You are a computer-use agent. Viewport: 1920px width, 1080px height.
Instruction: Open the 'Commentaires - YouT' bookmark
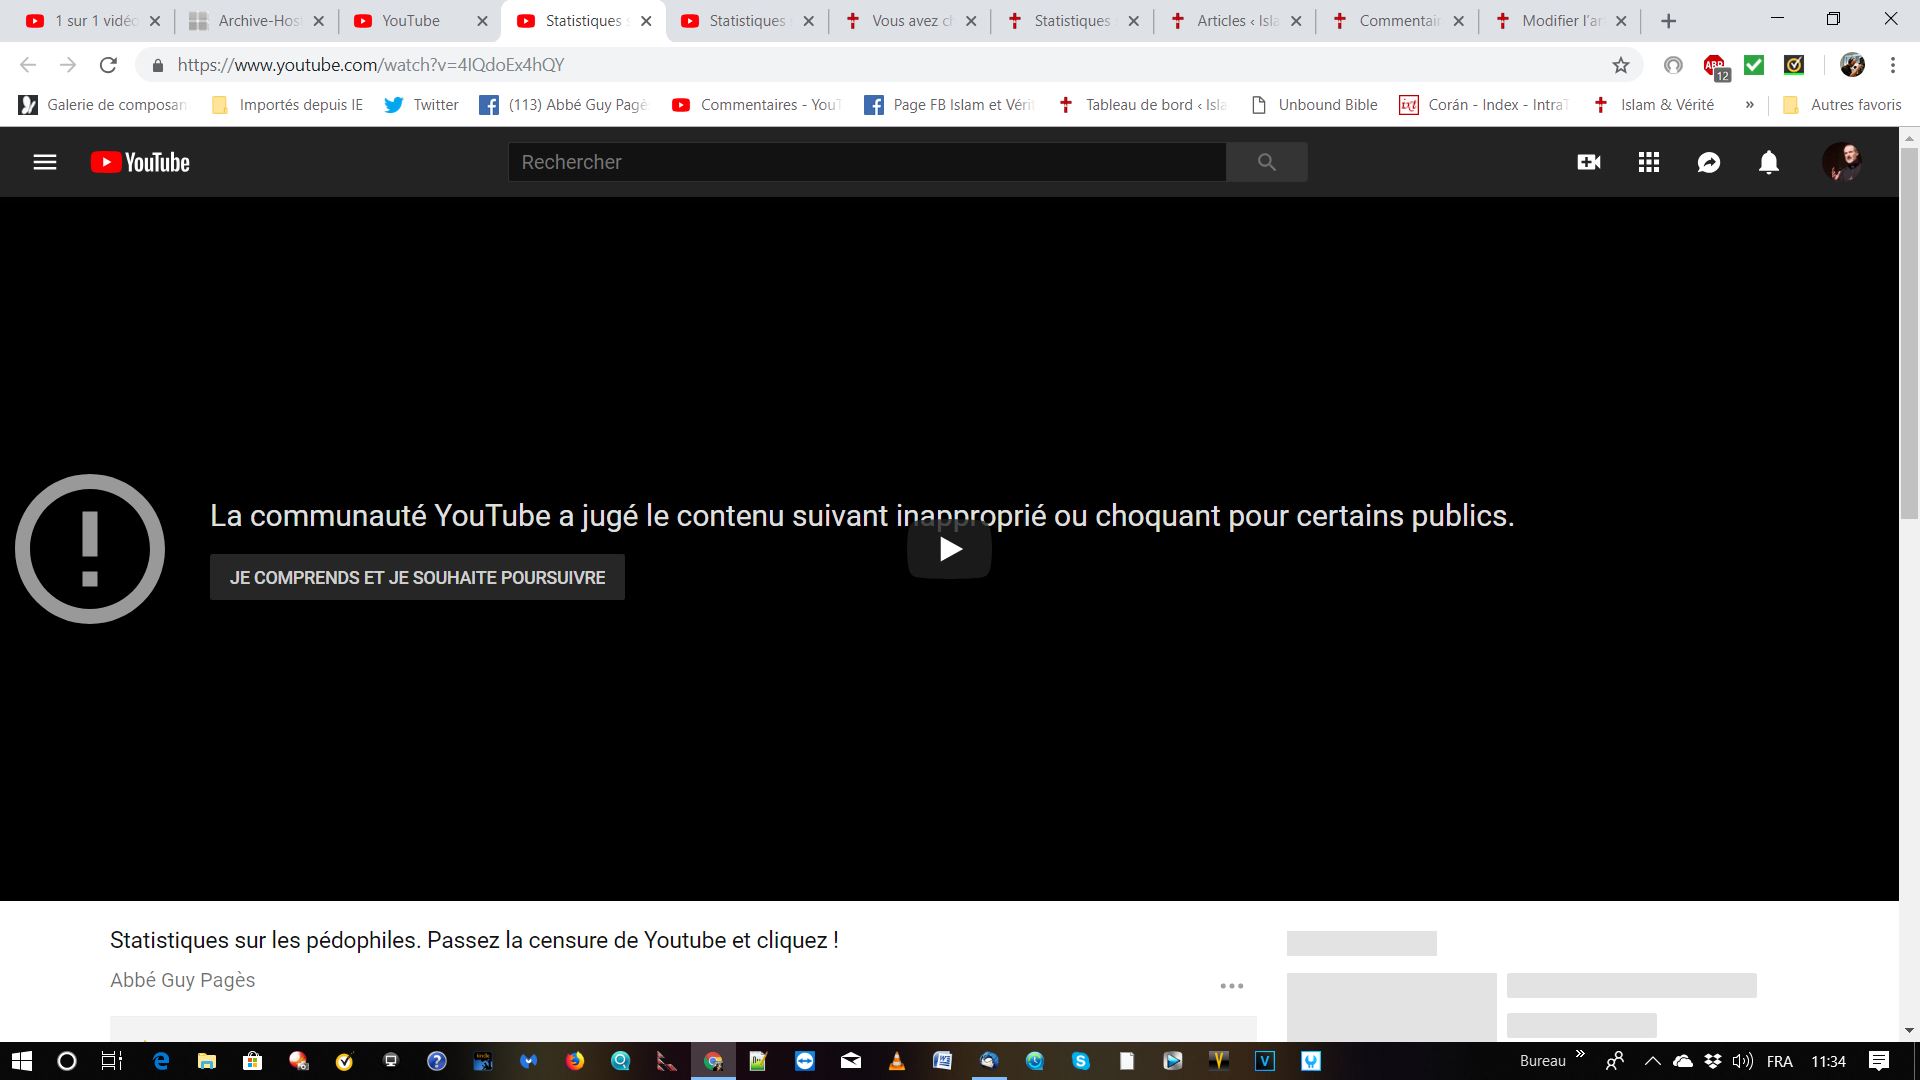tap(757, 105)
